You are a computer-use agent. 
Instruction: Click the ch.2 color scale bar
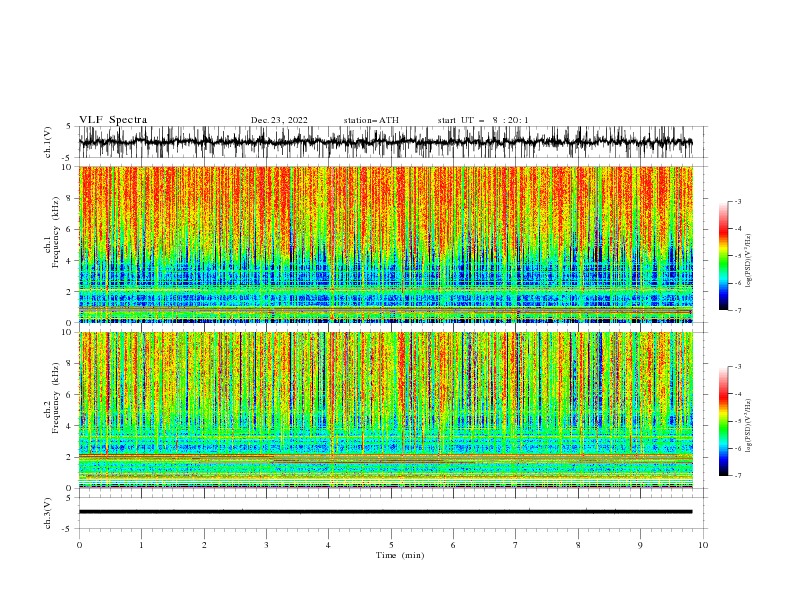click(724, 421)
